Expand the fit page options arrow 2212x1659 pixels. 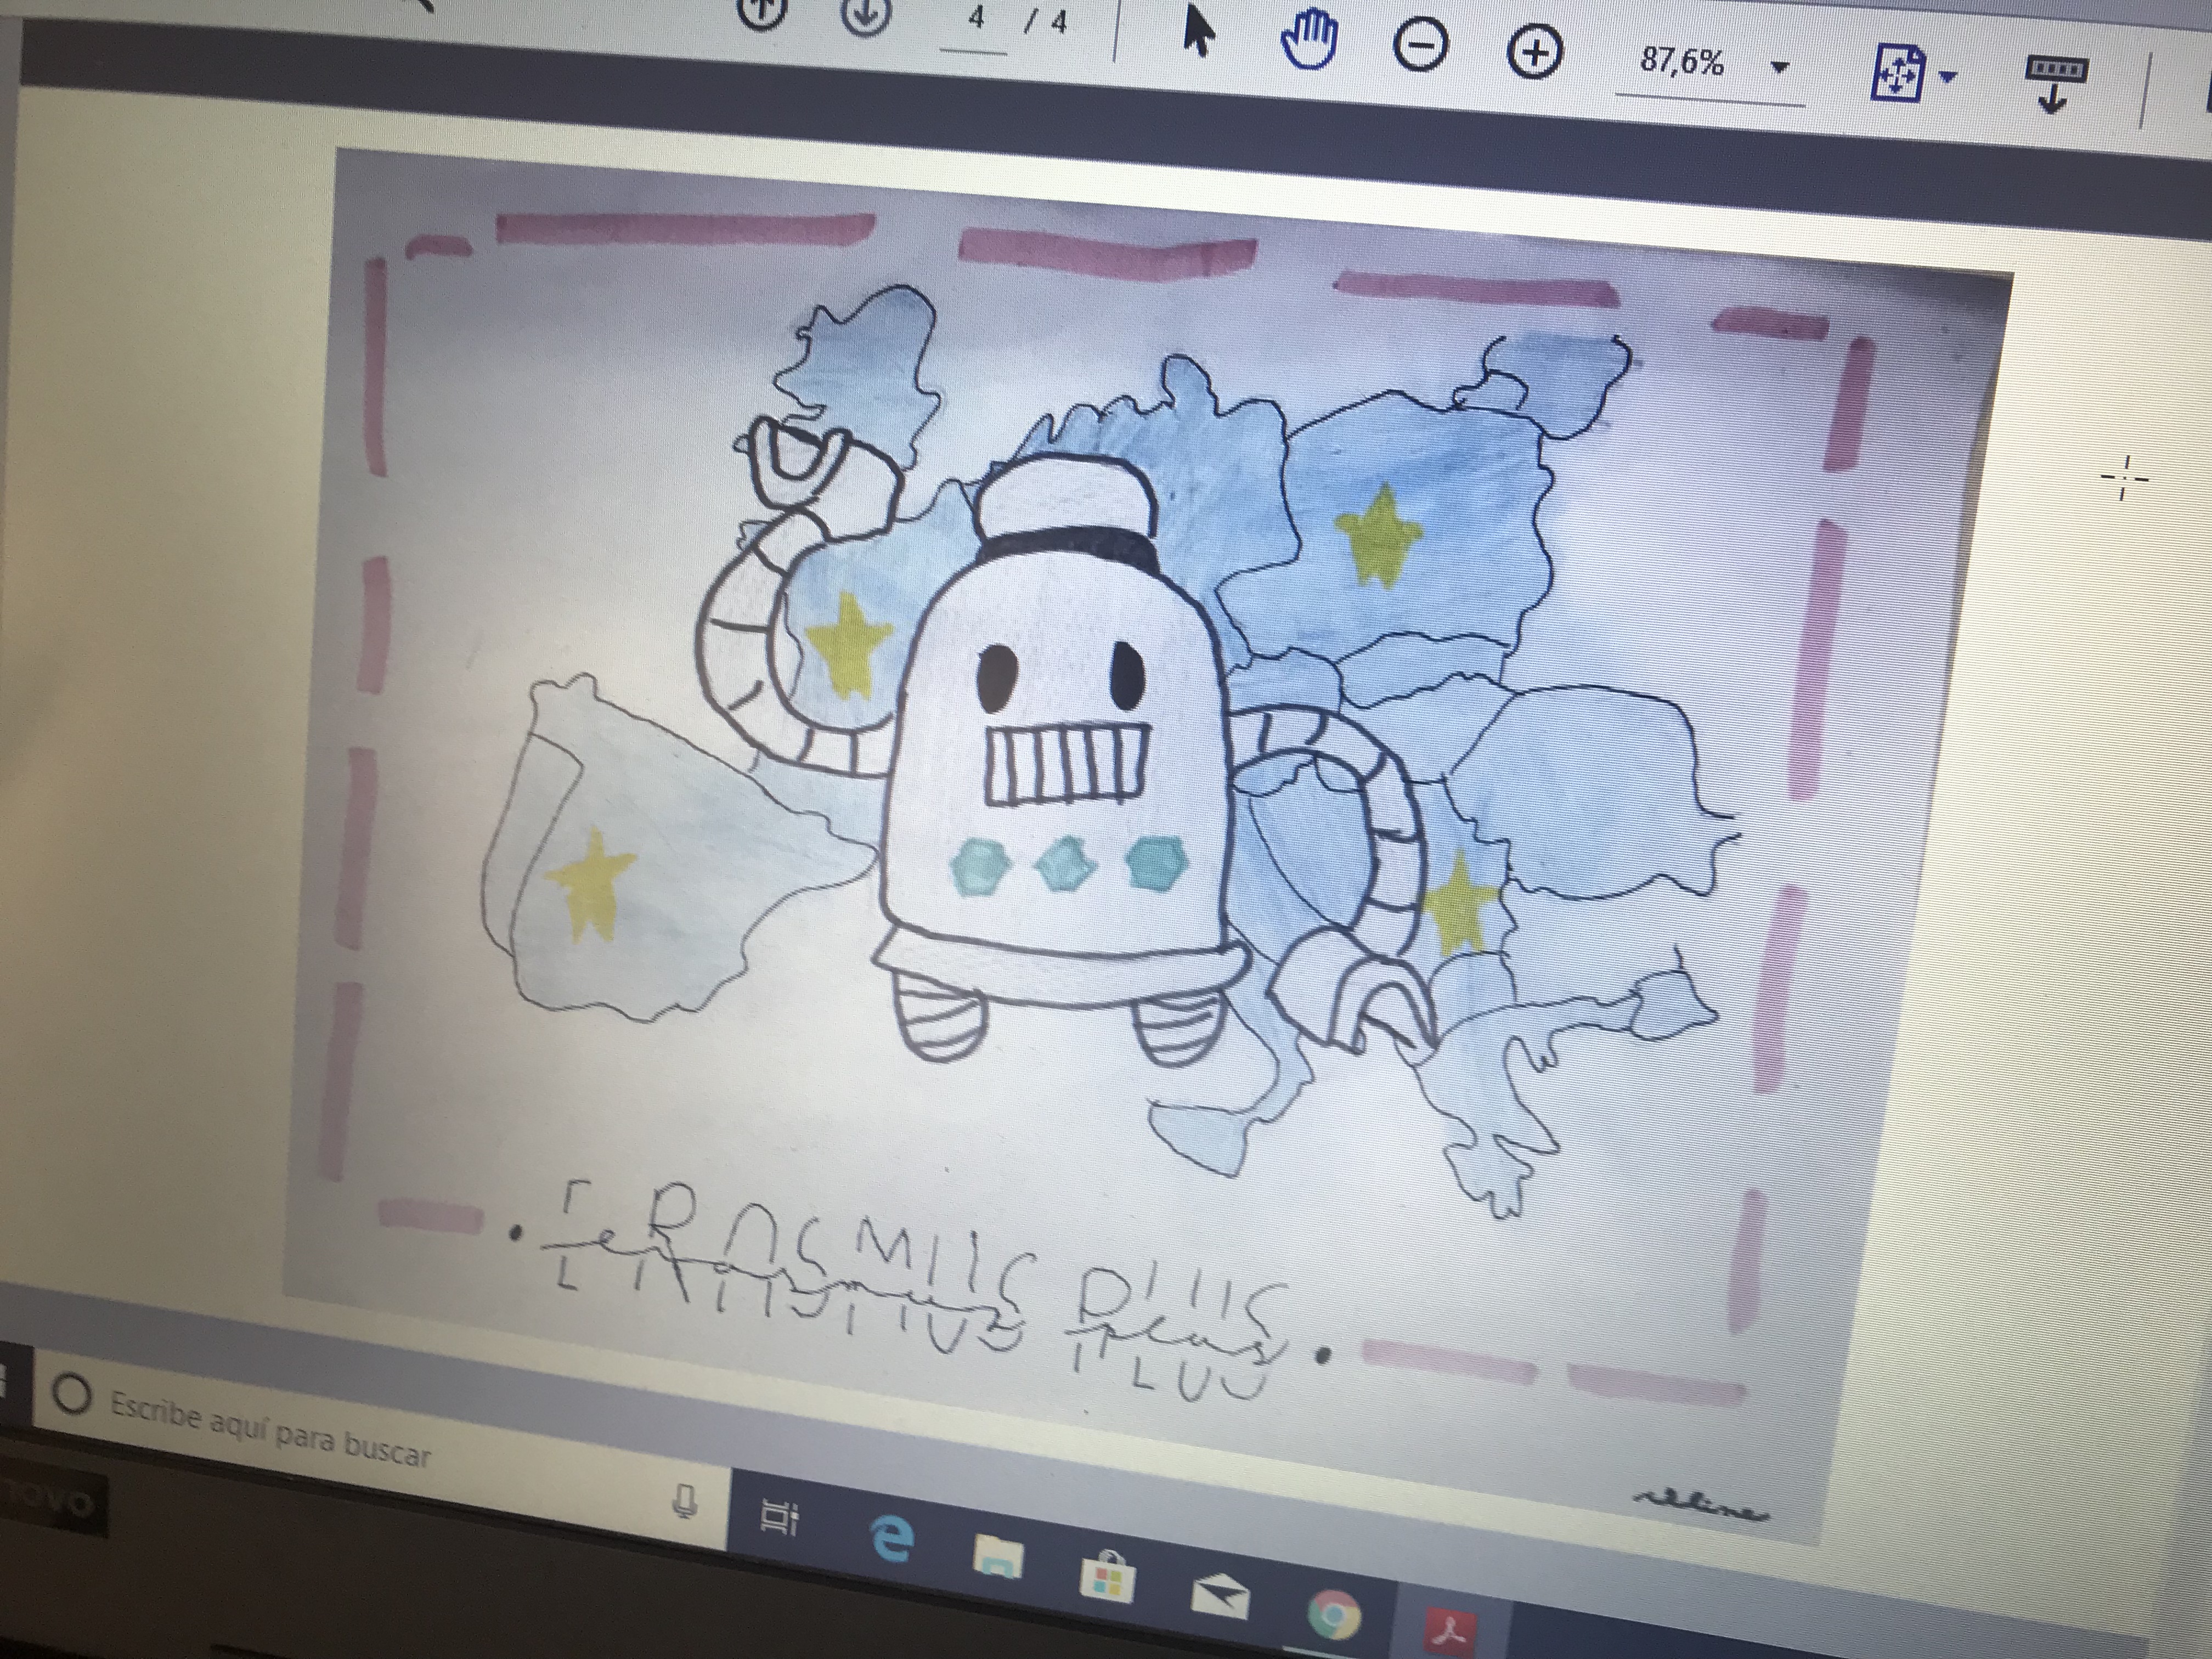(1947, 77)
